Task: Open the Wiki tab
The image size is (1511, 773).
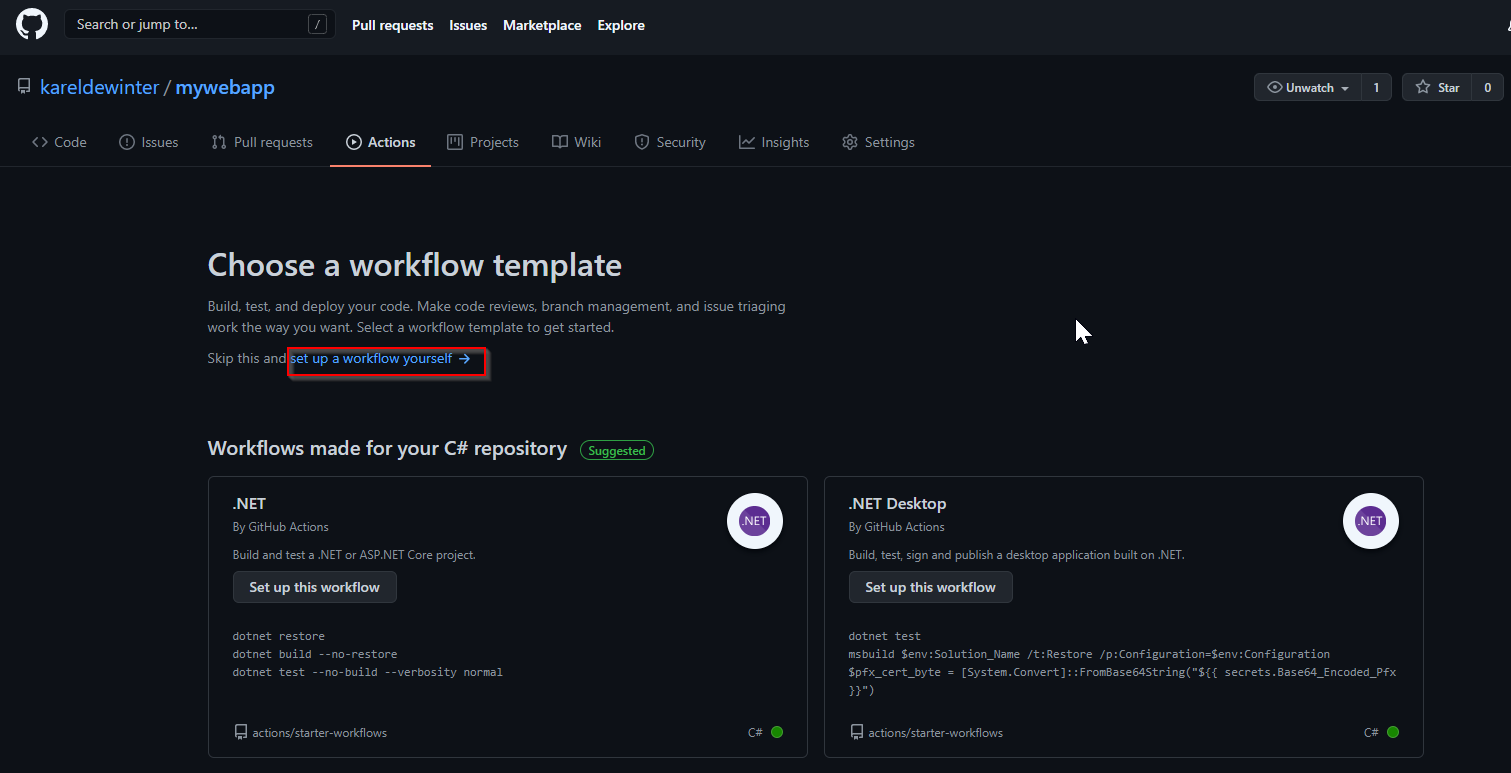Action: 576,142
